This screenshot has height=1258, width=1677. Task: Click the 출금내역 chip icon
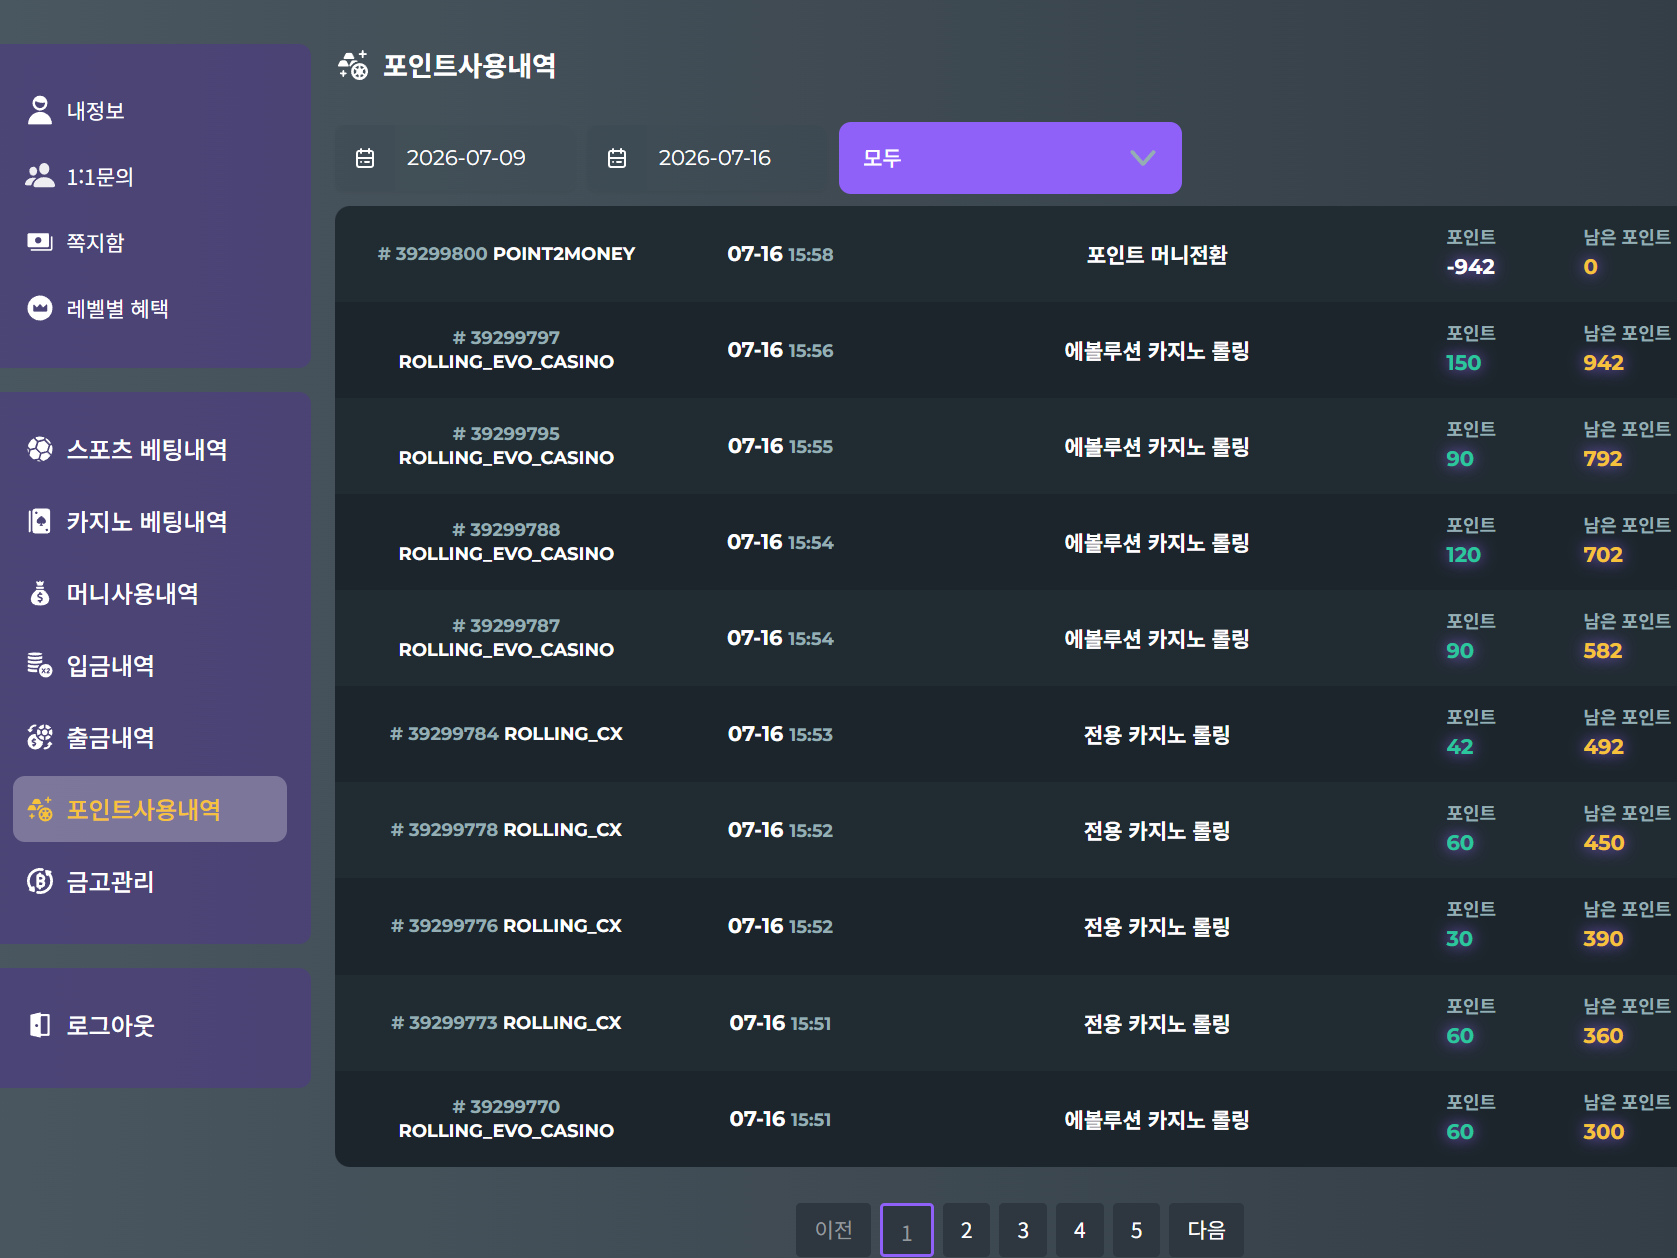point(40,737)
